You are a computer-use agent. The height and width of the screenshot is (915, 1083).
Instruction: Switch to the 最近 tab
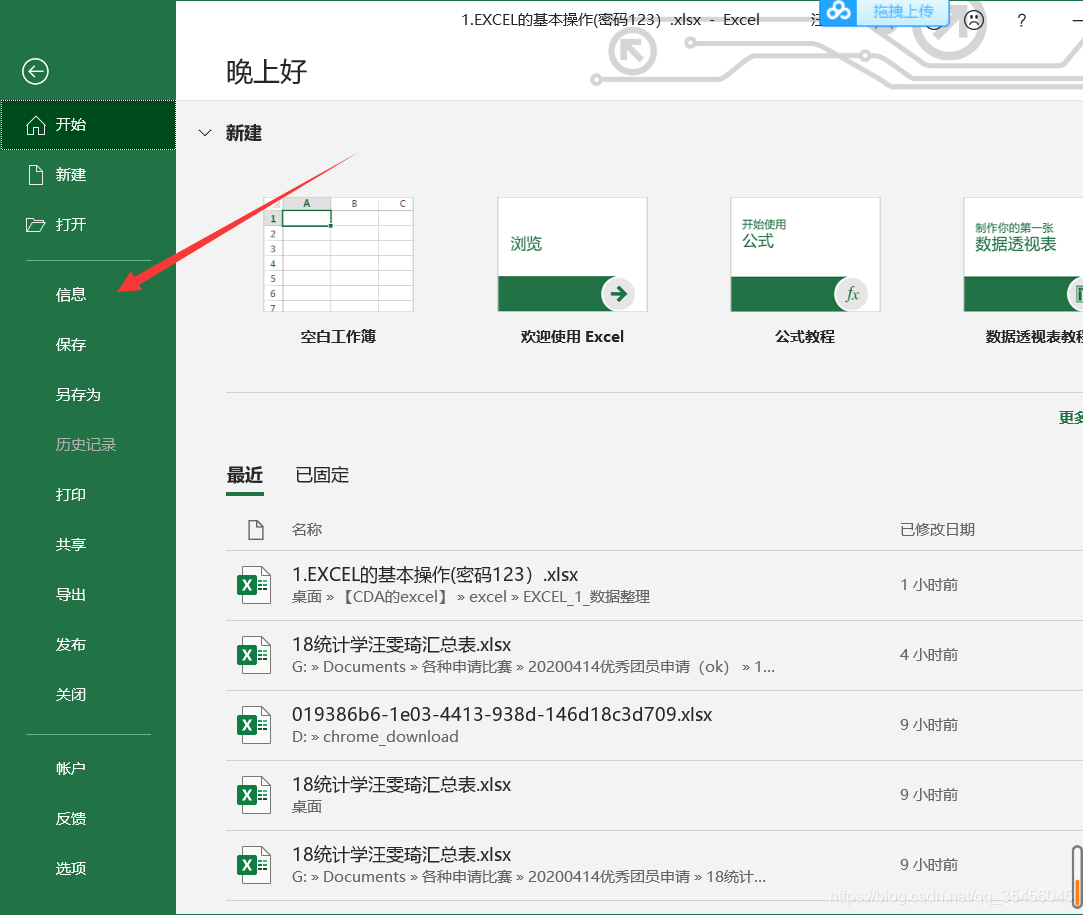pos(245,475)
